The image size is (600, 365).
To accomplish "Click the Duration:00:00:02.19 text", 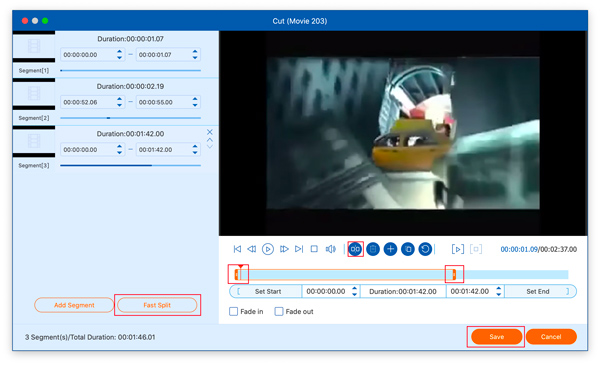I will tap(130, 86).
